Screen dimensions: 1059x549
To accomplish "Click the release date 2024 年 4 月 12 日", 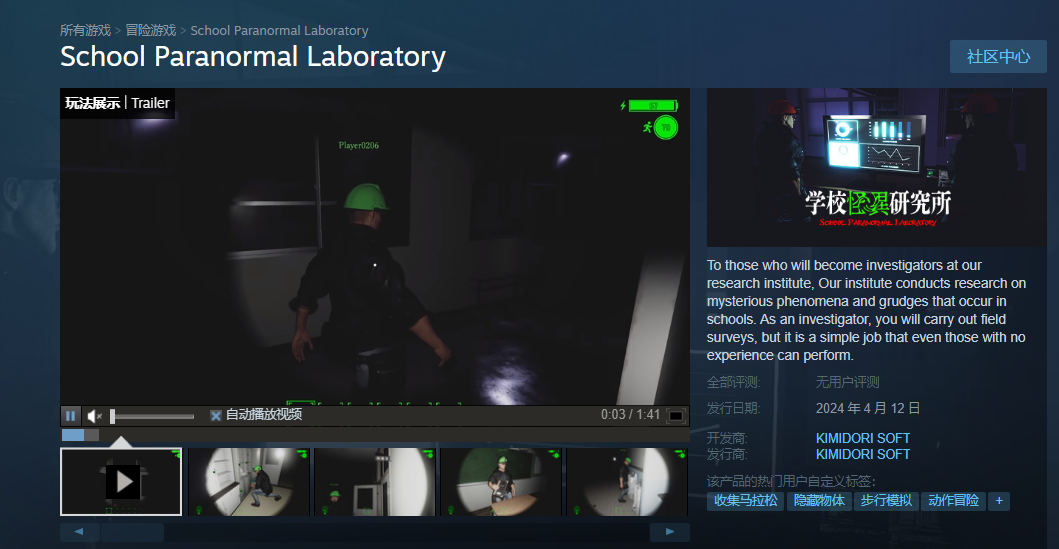I will [x=868, y=409].
